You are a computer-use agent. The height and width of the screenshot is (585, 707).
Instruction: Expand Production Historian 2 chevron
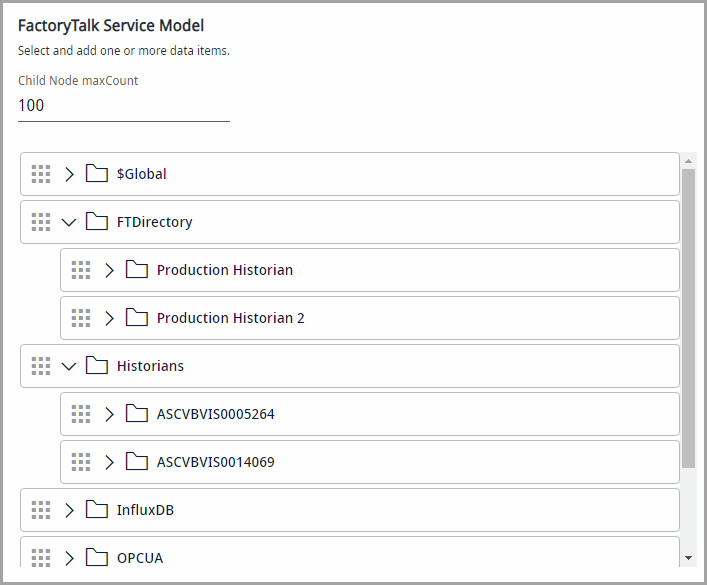(x=109, y=318)
